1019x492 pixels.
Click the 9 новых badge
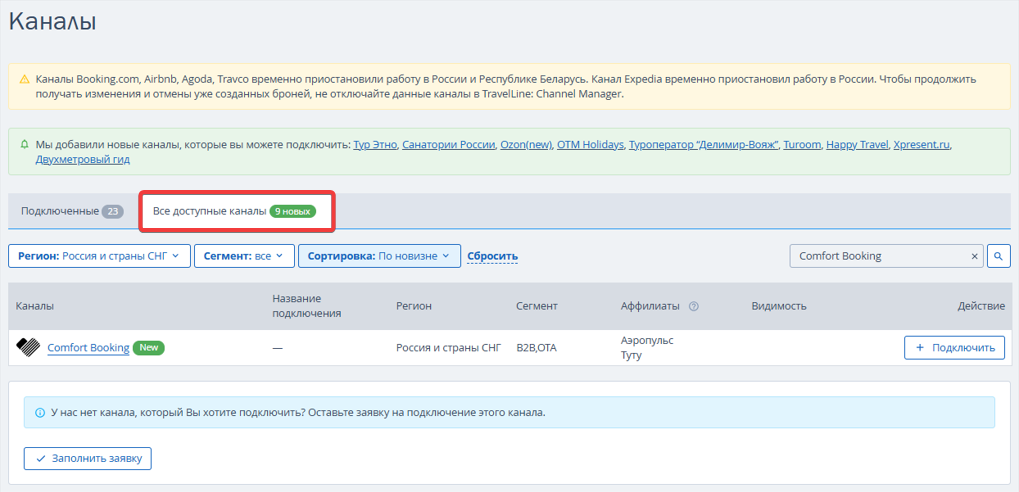292,211
